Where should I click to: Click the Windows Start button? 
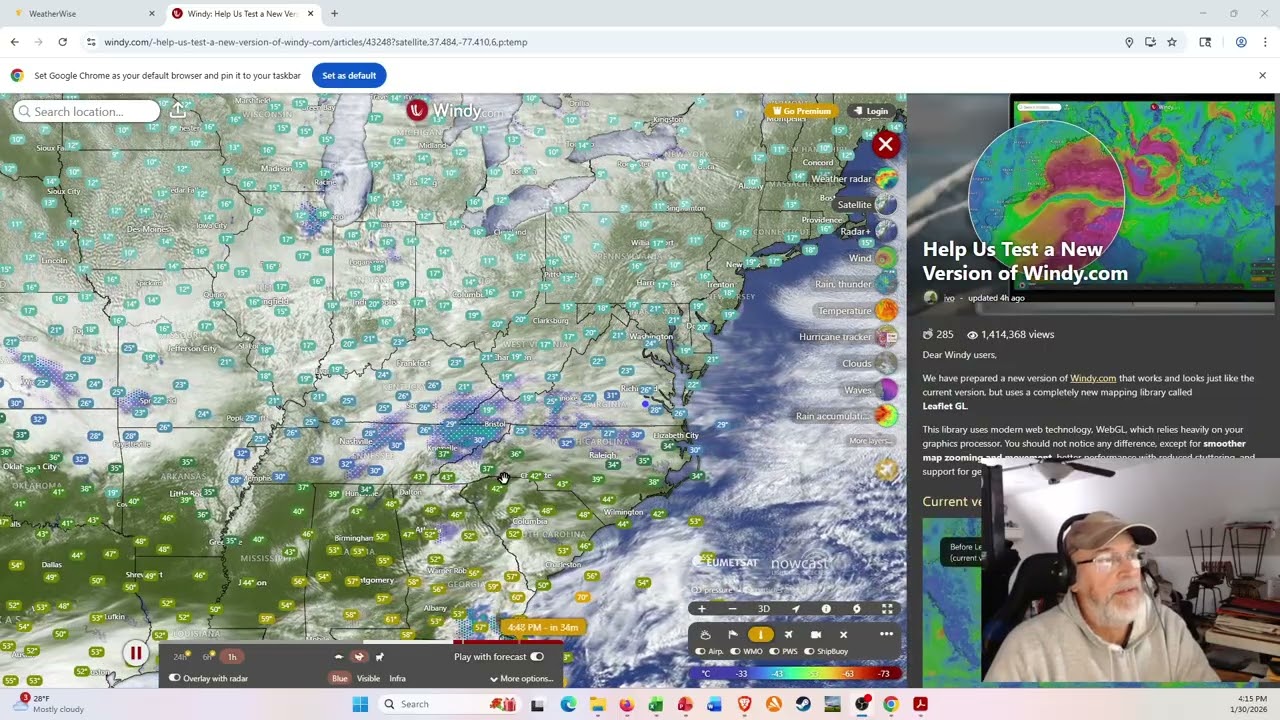360,704
